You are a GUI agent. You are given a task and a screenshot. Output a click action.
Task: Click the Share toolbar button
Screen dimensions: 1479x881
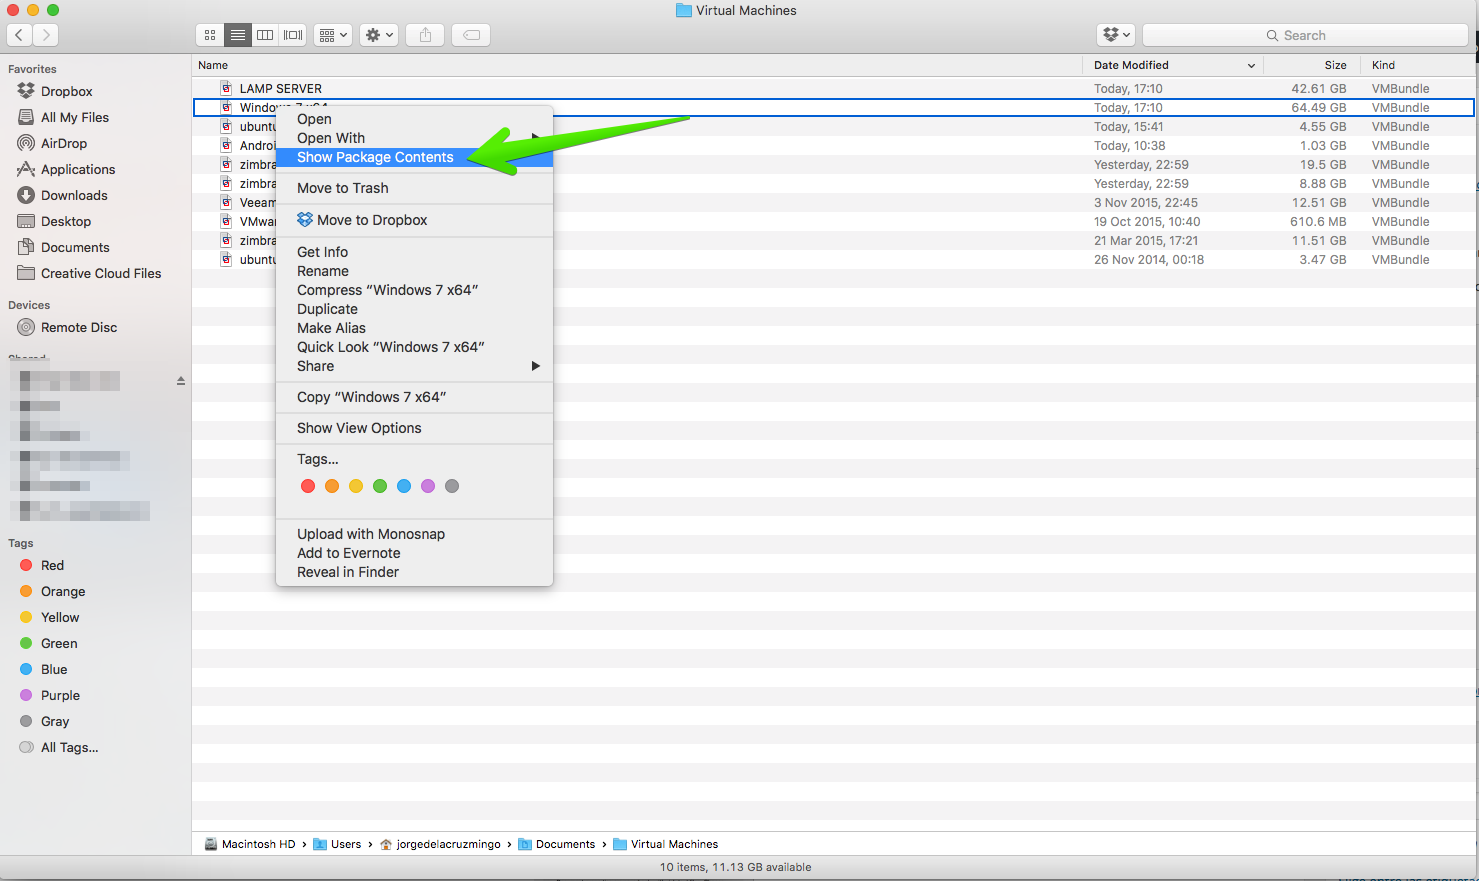pyautogui.click(x=425, y=35)
